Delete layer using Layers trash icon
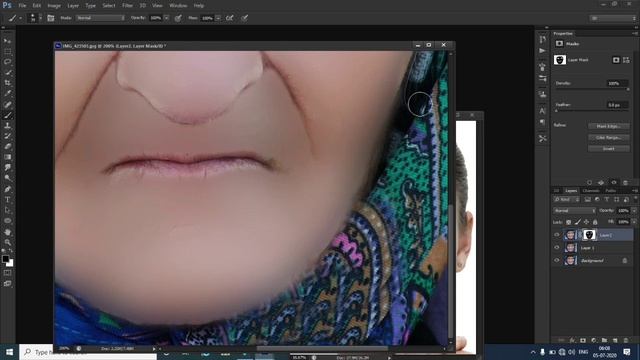 625,340
